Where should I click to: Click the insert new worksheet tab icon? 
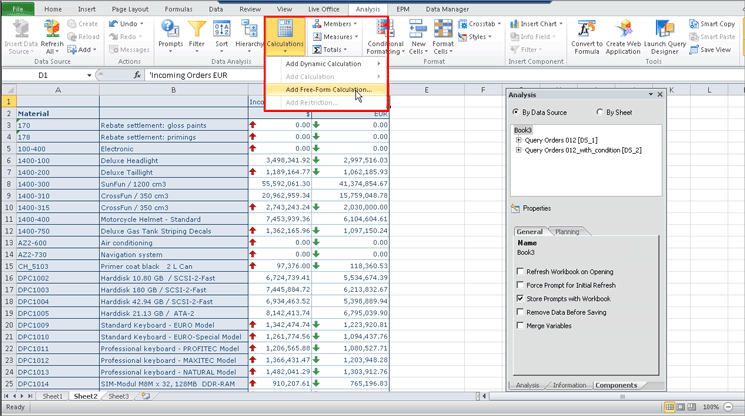145,396
